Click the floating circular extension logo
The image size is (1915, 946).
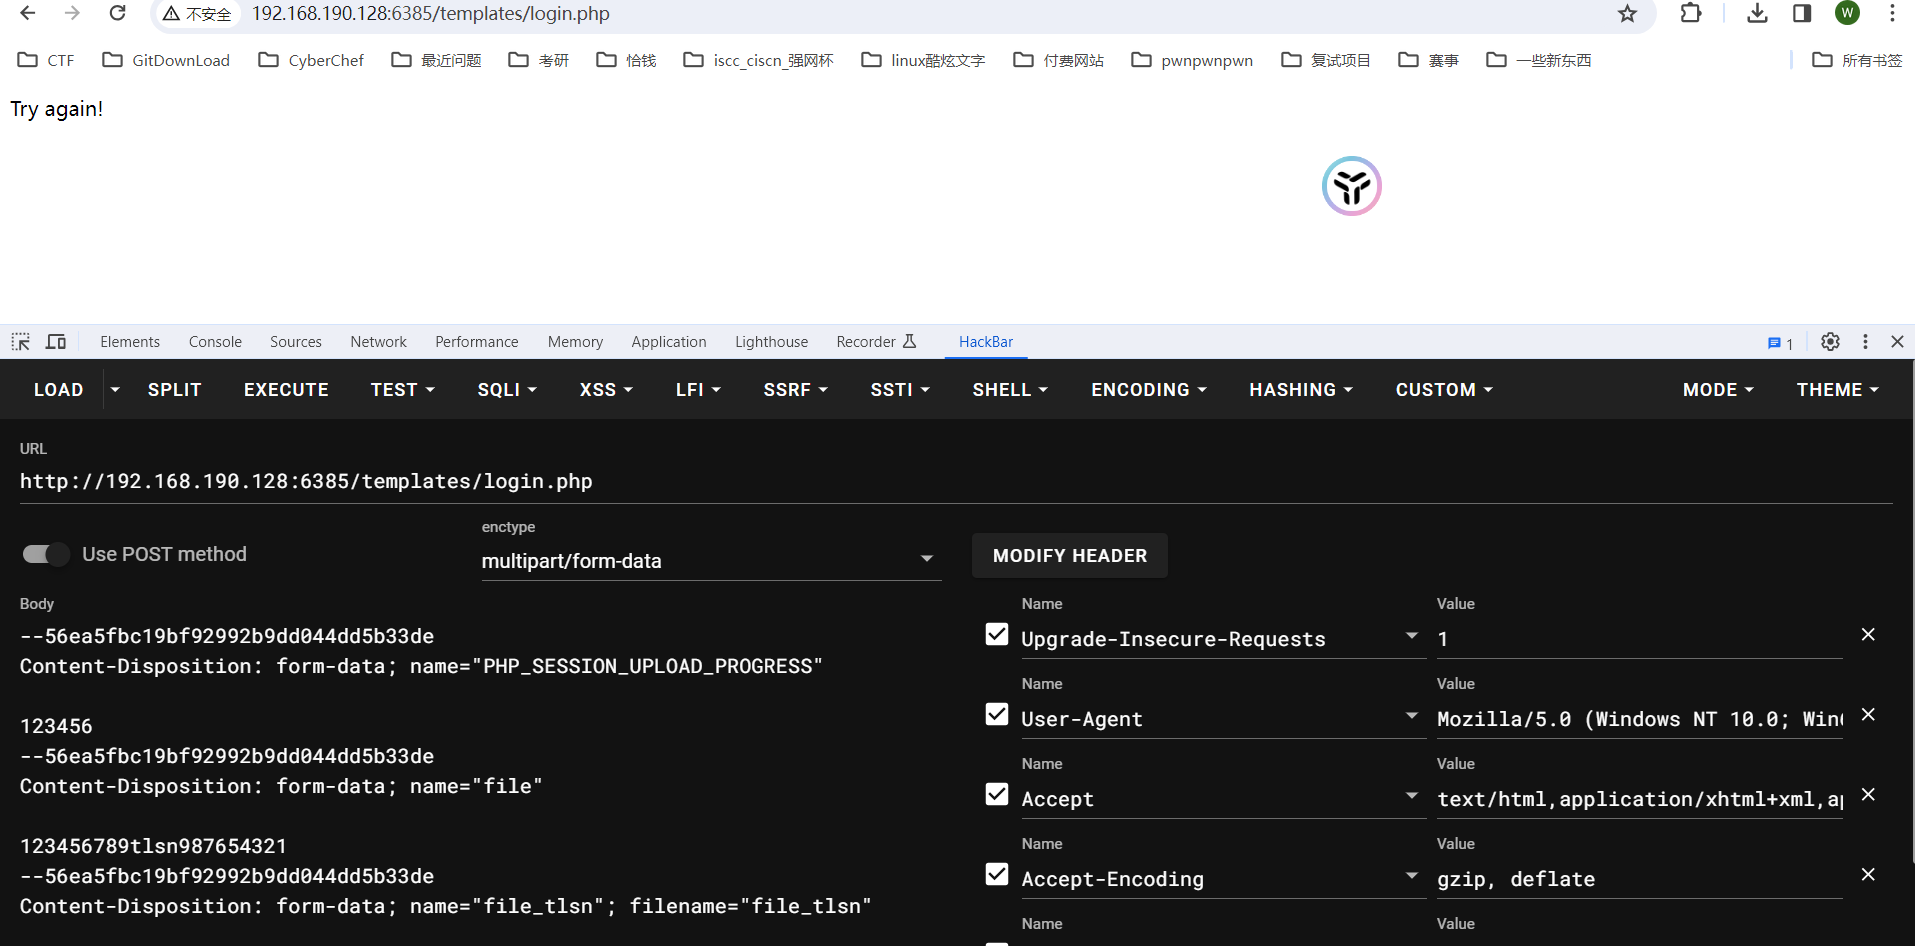1351,186
